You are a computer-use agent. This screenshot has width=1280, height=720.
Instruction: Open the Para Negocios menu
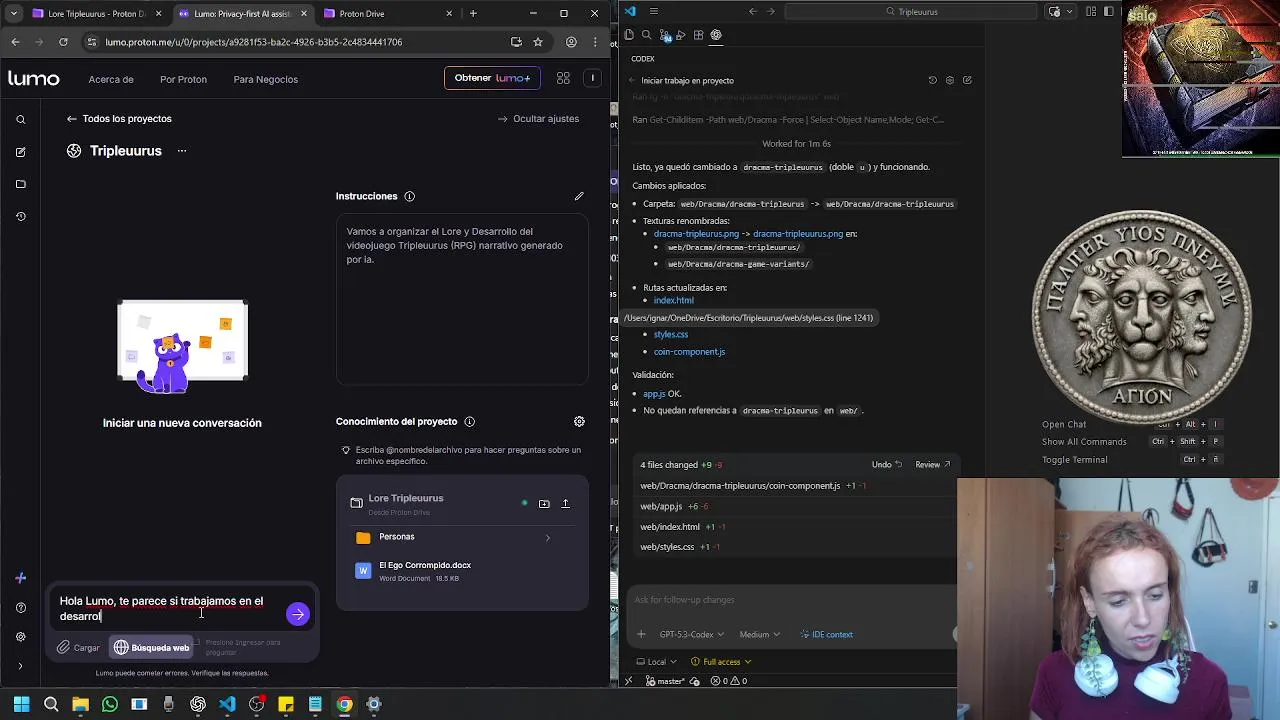pos(265,79)
